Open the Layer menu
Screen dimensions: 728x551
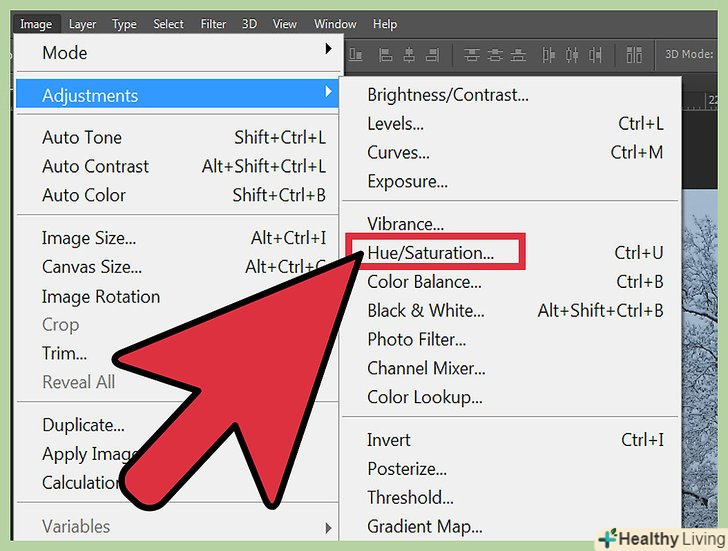(82, 24)
